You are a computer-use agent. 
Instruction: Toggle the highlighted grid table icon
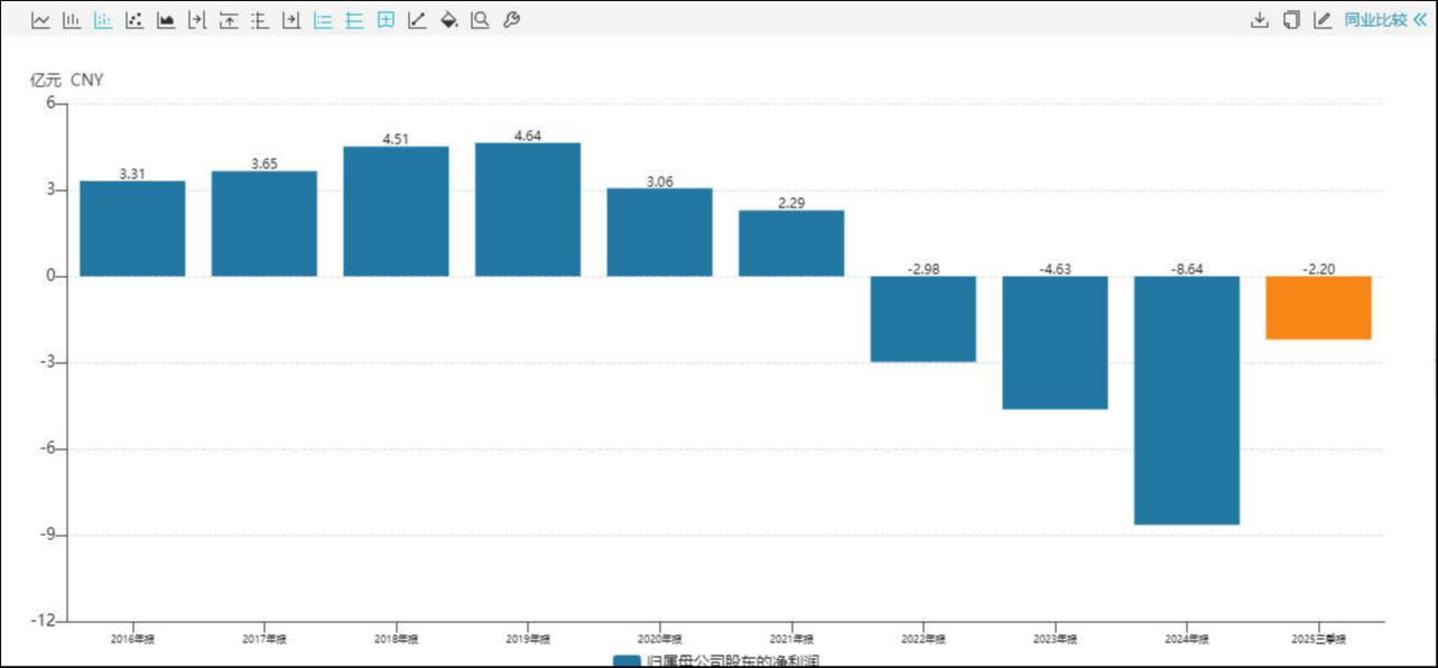point(386,20)
